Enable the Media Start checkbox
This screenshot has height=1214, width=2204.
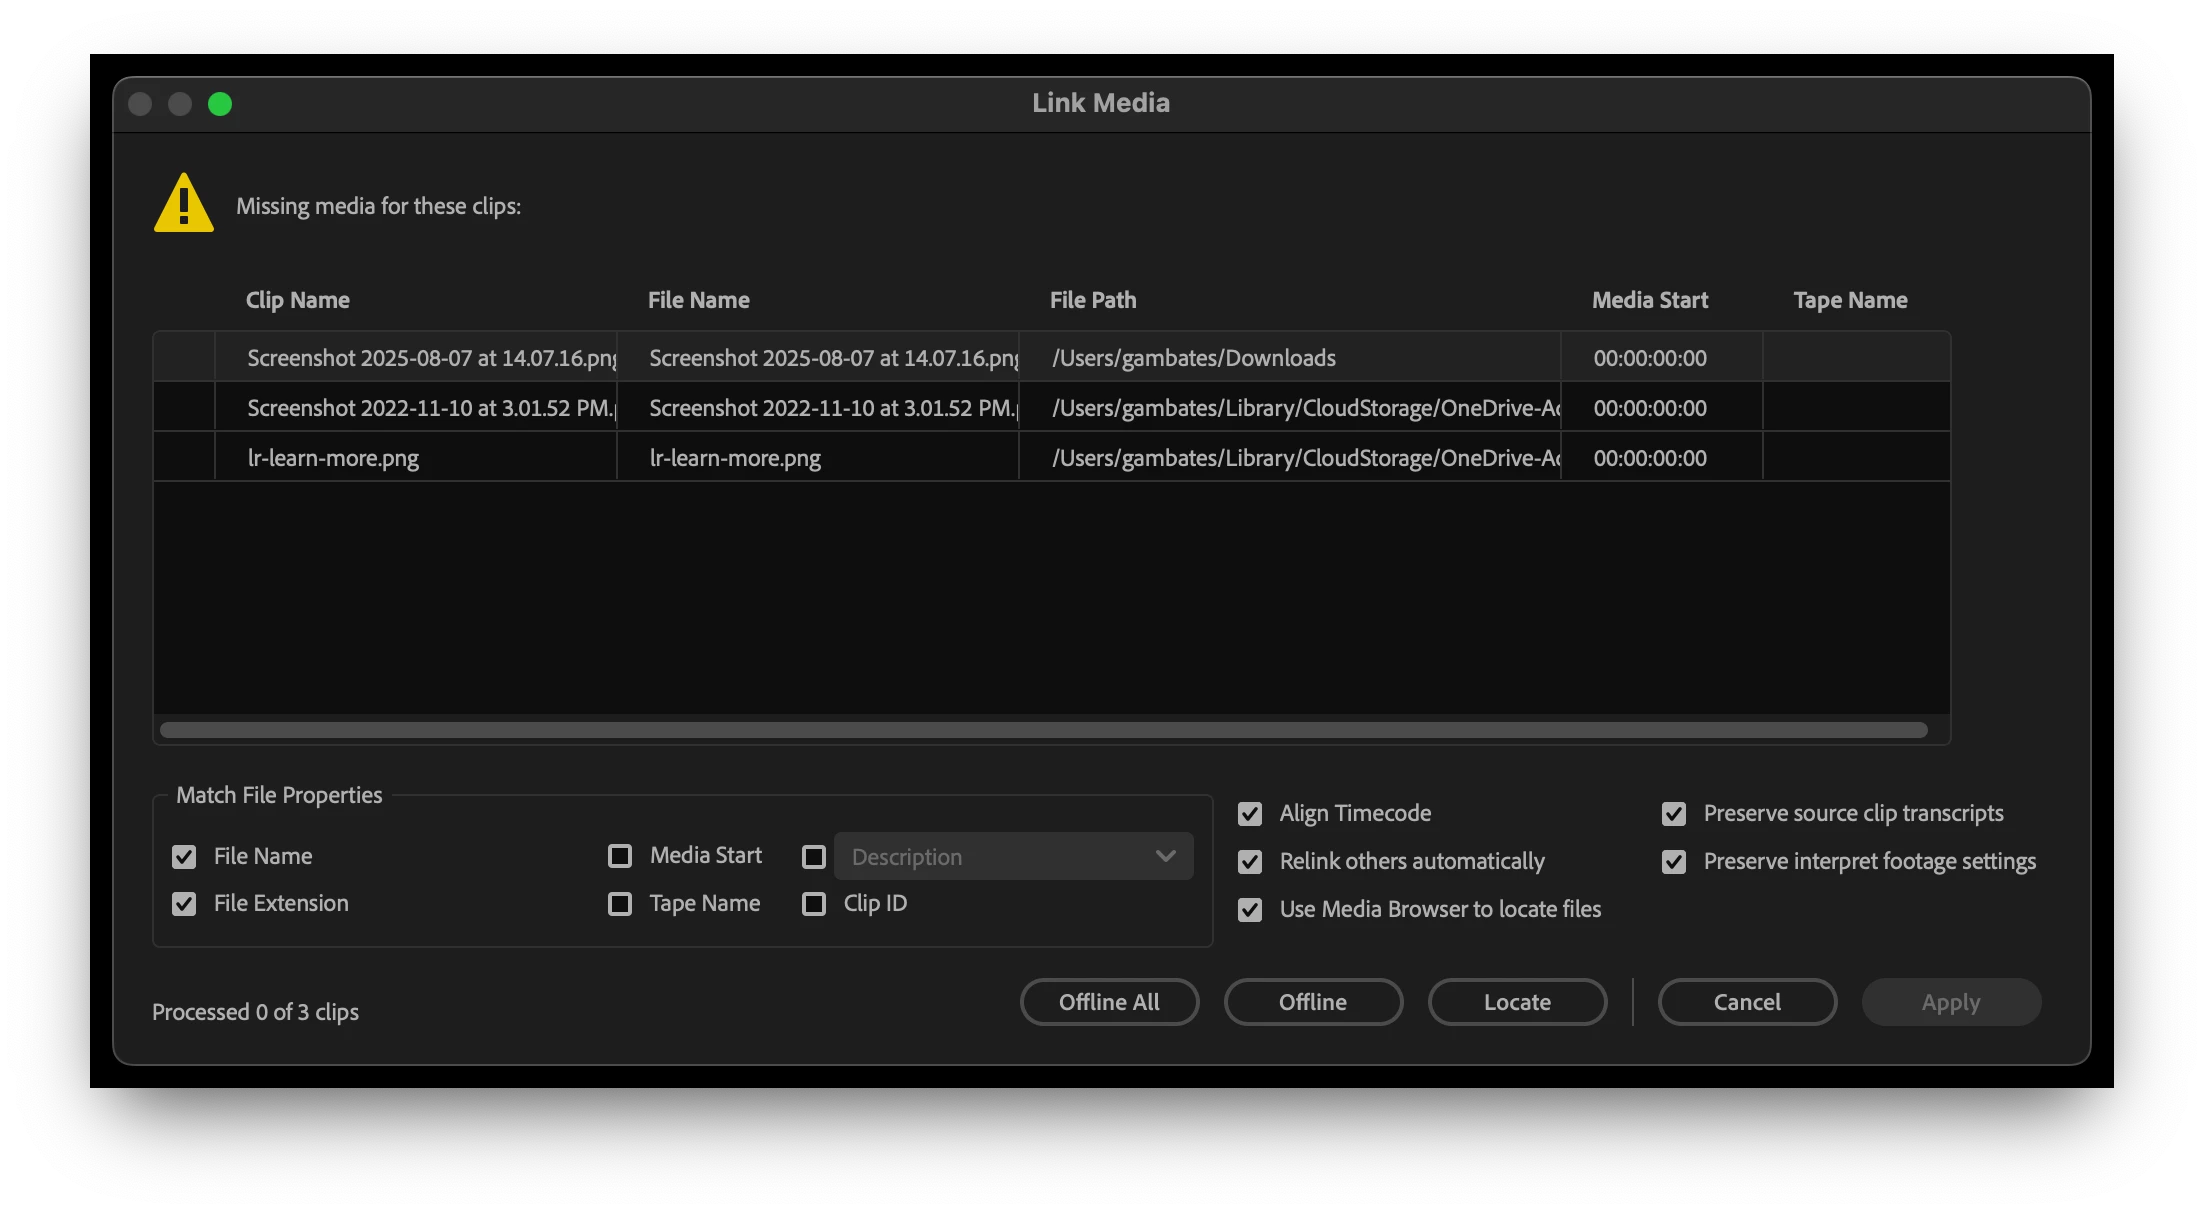point(620,856)
